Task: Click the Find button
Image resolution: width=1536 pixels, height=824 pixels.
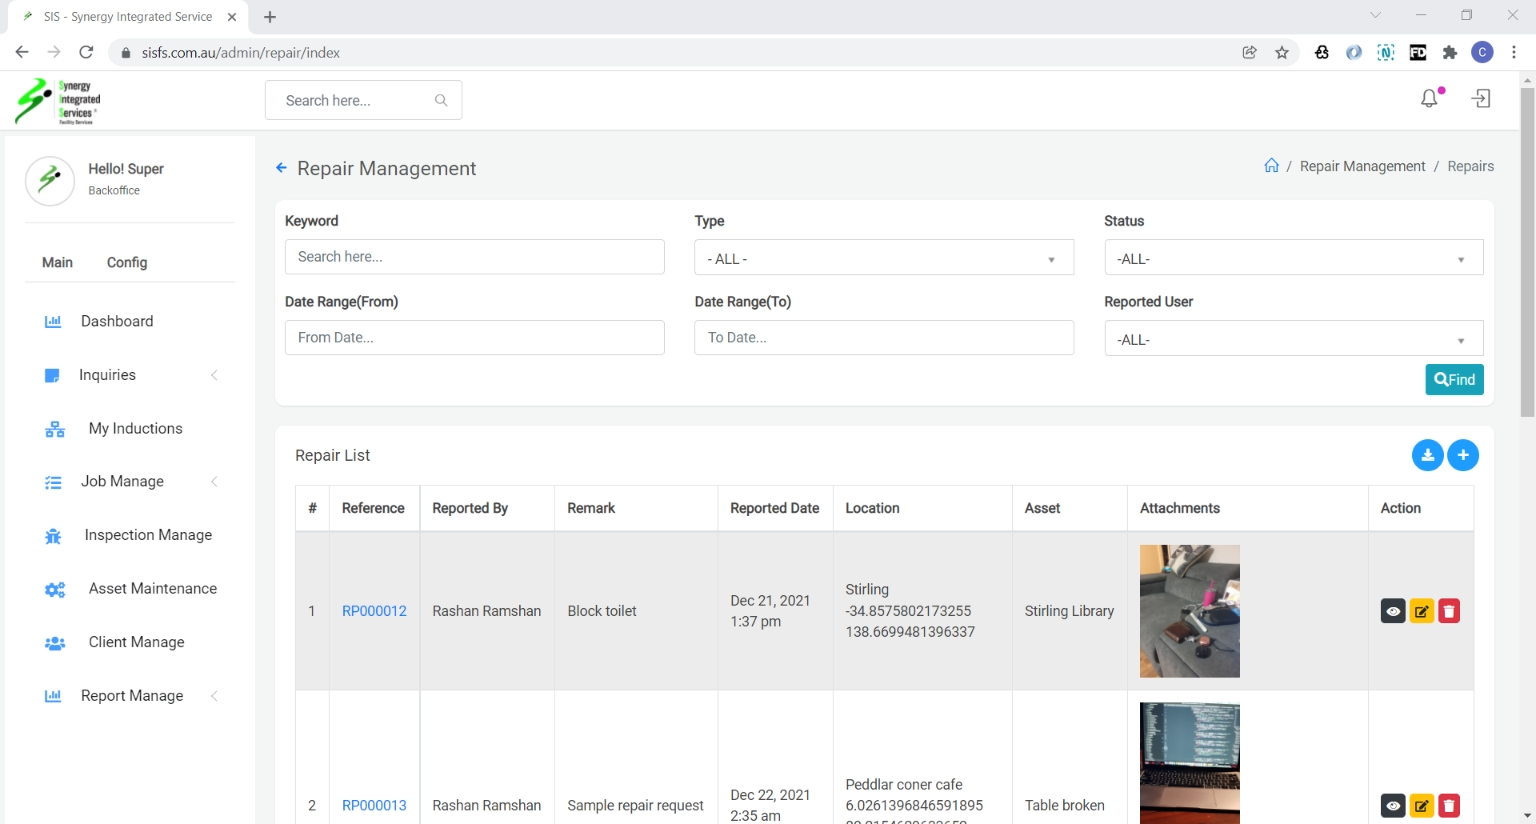Action: coord(1454,379)
